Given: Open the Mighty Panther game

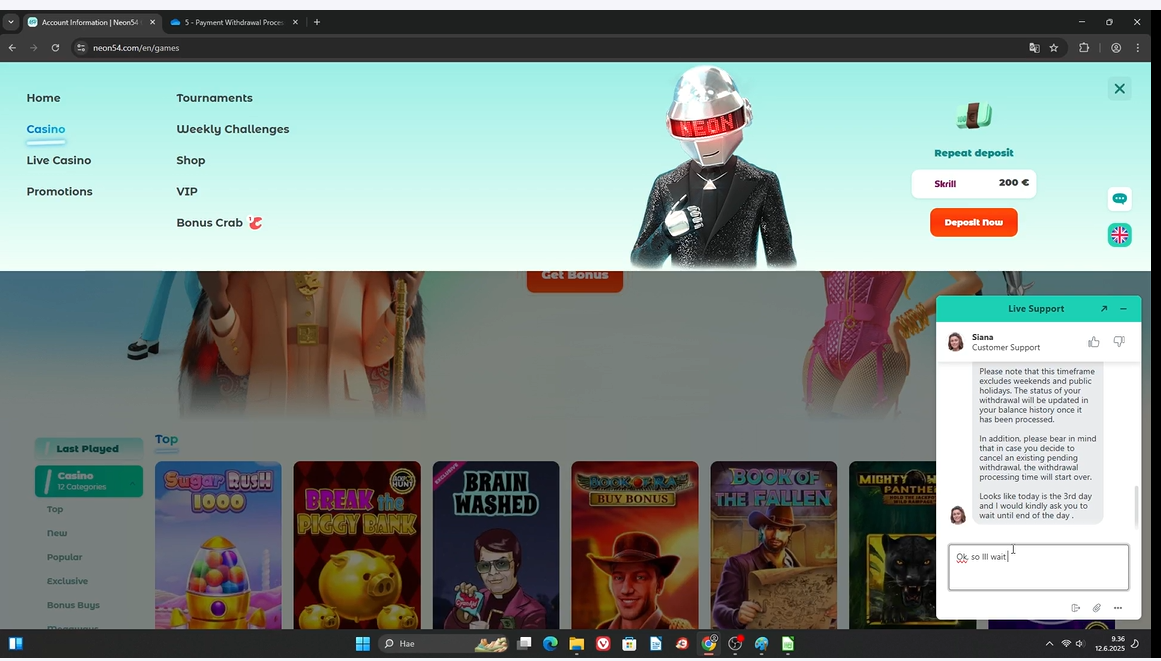Looking at the screenshot, I should pyautogui.click(x=892, y=545).
